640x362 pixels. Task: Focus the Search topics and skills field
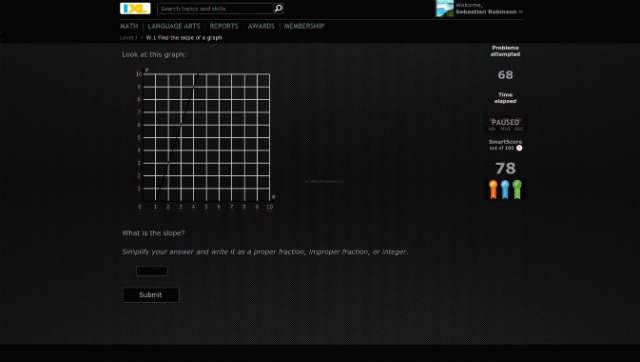[215, 9]
